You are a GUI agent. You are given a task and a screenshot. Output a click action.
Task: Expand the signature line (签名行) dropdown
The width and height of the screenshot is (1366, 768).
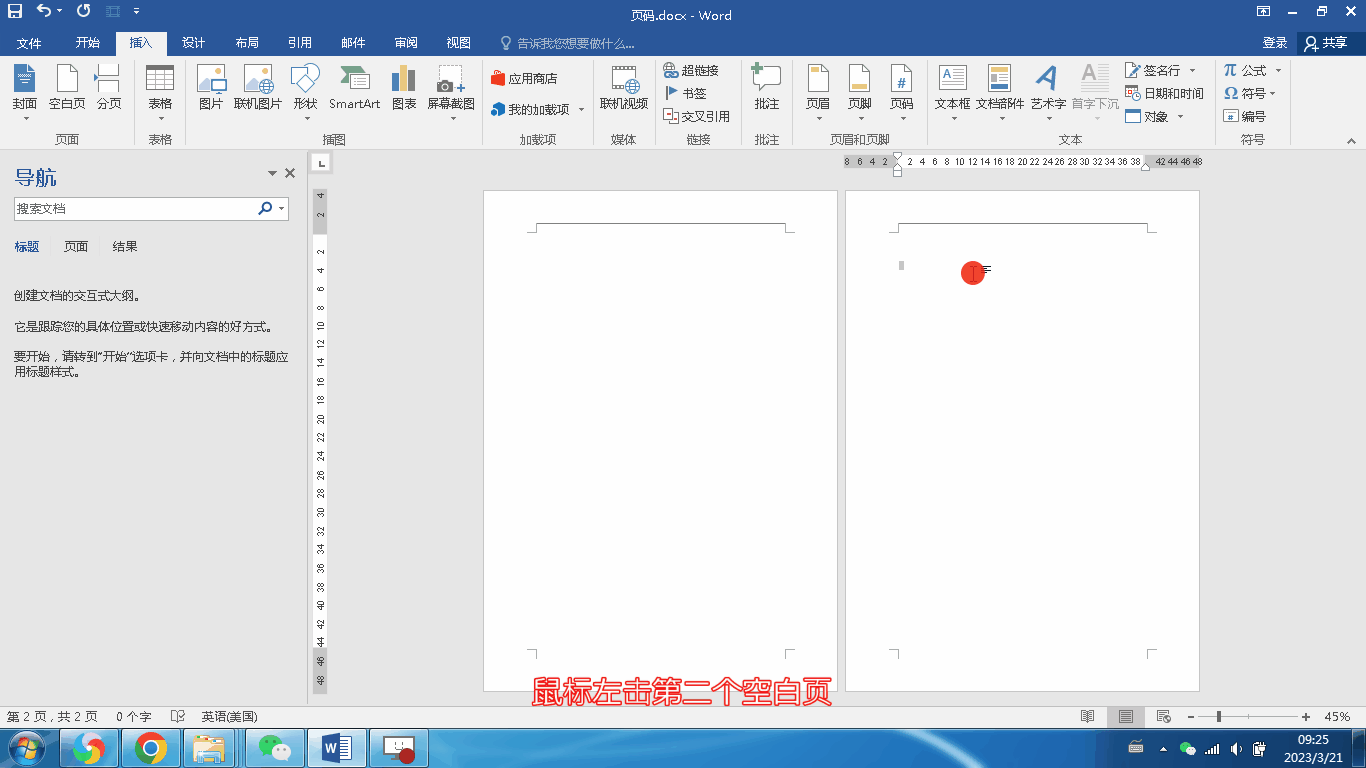click(1192, 70)
